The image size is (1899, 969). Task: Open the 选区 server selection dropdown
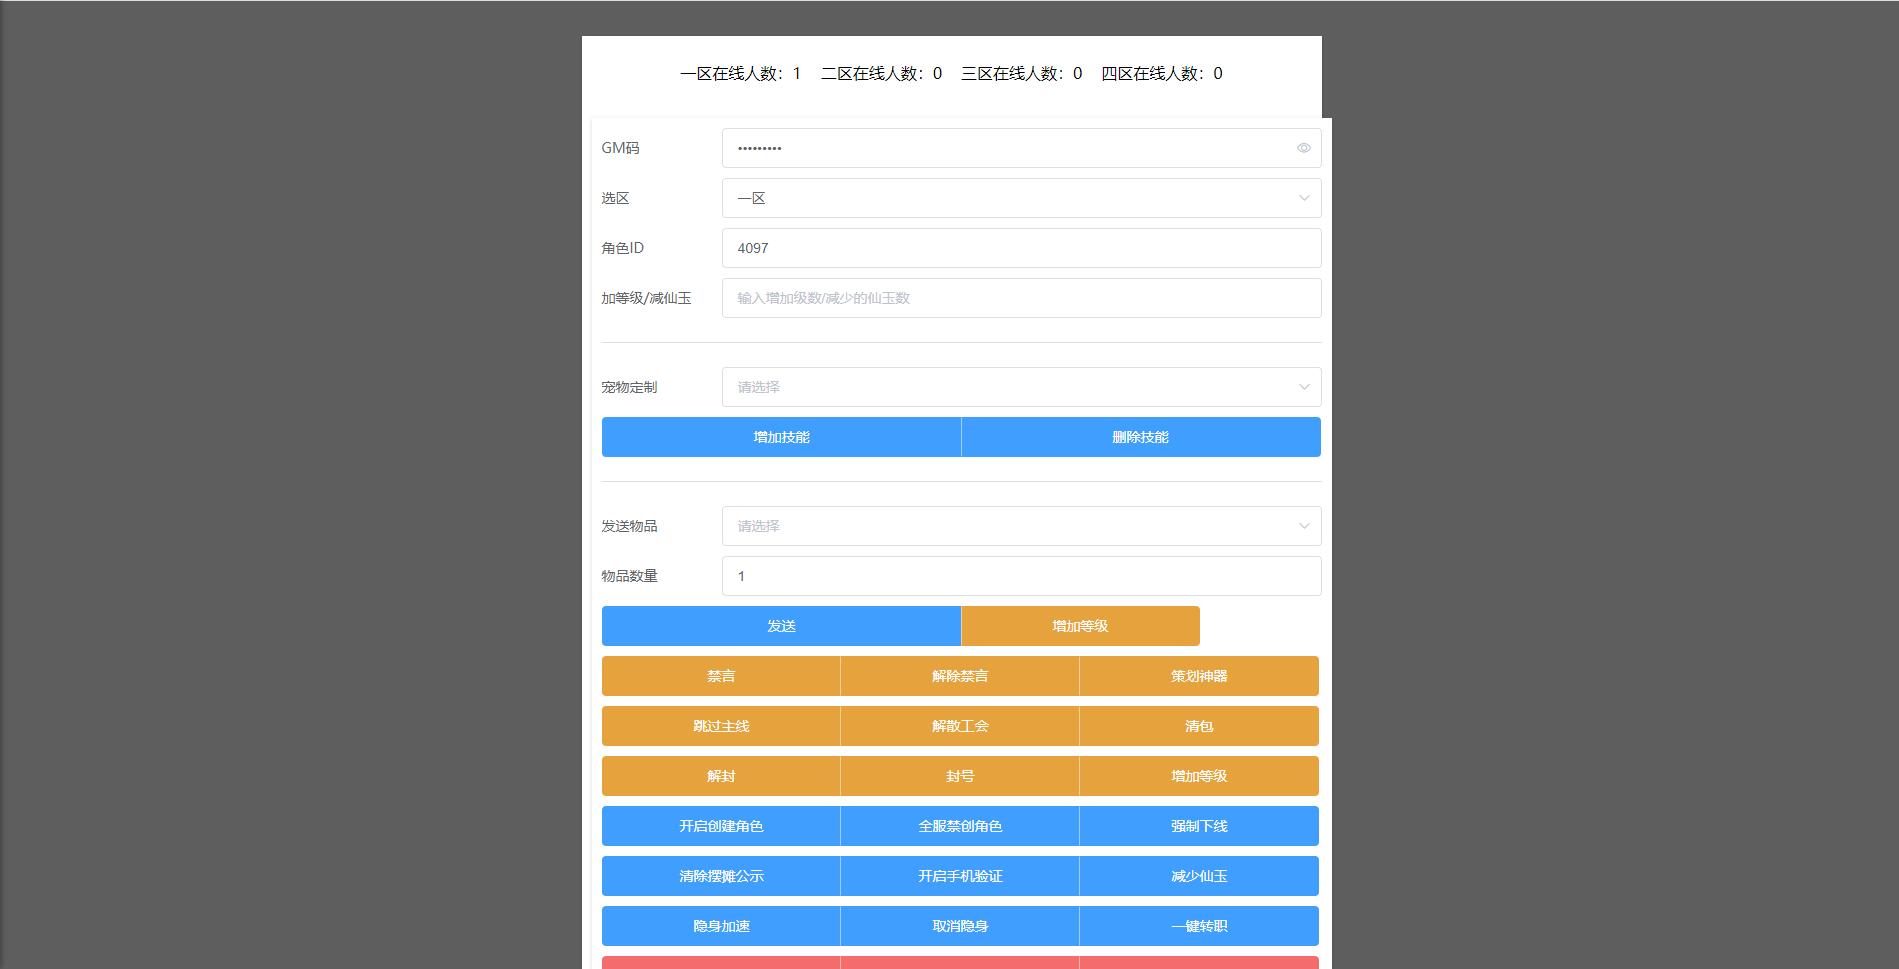tap(1020, 197)
